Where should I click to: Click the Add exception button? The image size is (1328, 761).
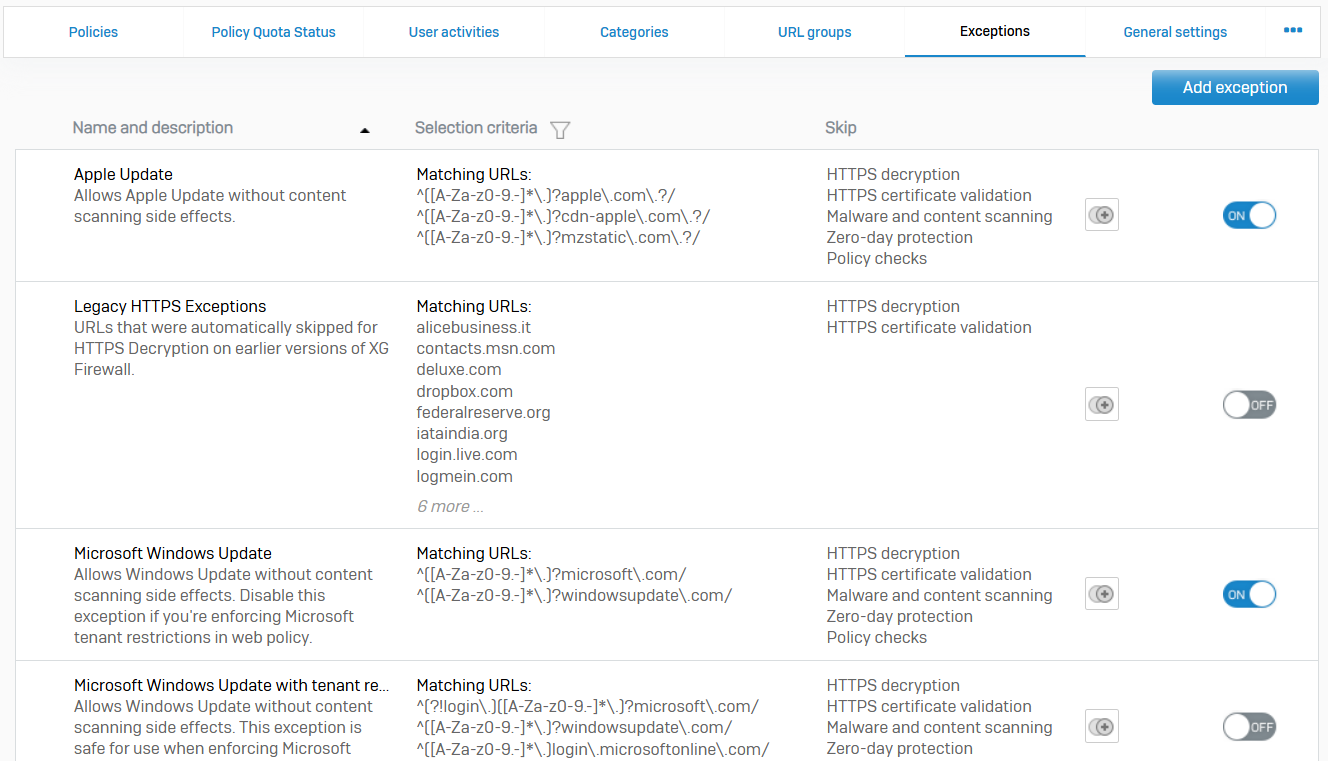(1235, 87)
